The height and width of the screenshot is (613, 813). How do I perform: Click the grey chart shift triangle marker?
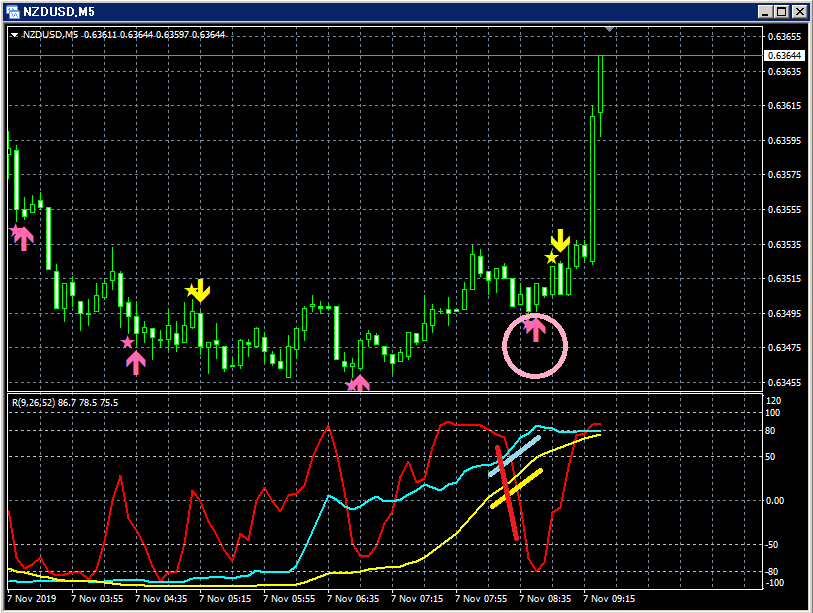click(x=610, y=30)
